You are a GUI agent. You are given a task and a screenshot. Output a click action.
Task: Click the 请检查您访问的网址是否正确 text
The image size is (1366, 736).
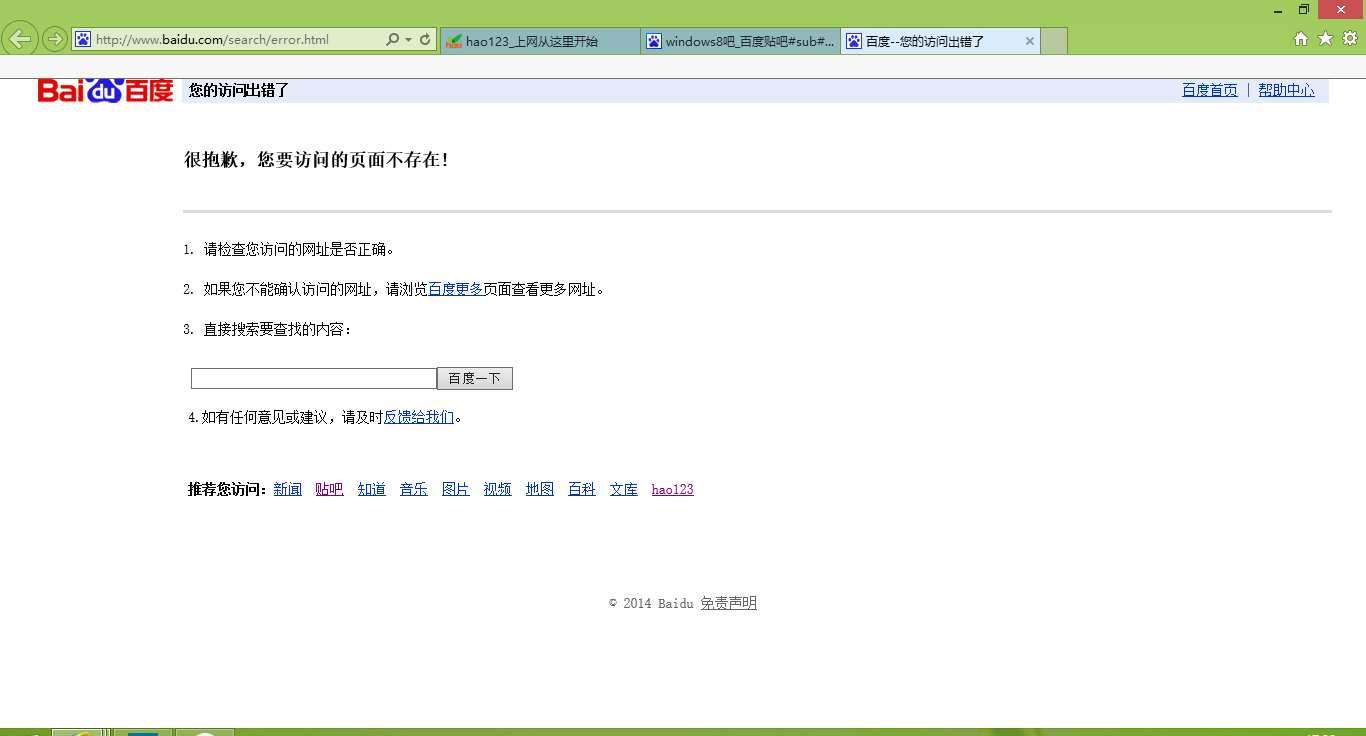[299, 249]
